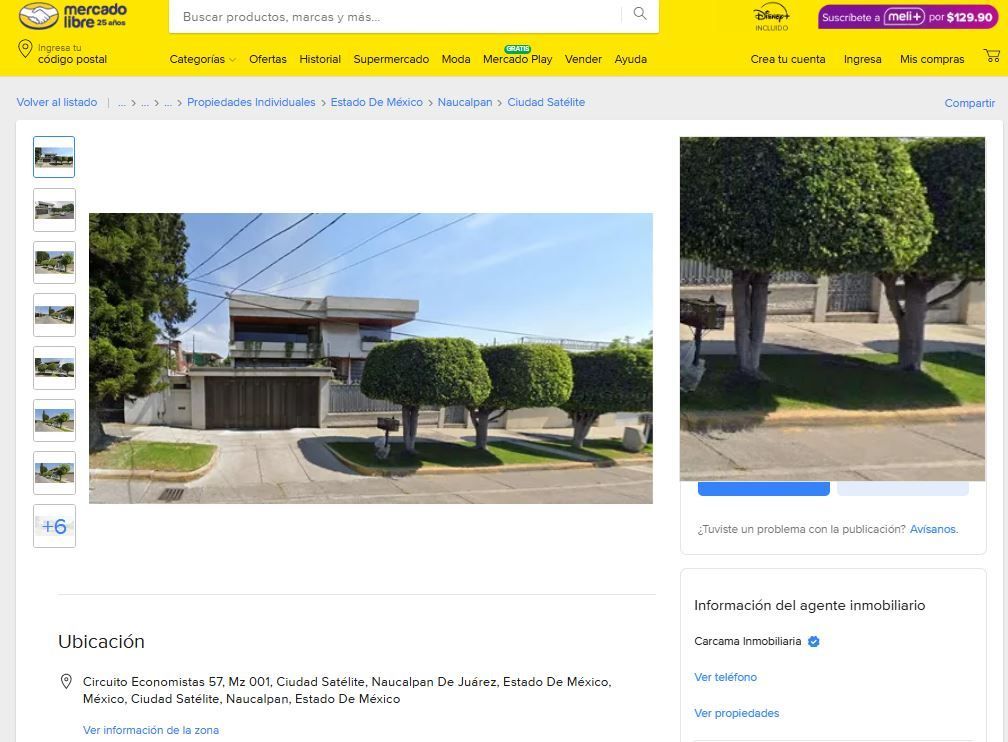Click the Mercado Libre logo
This screenshot has width=1008, height=742.
[73, 16]
